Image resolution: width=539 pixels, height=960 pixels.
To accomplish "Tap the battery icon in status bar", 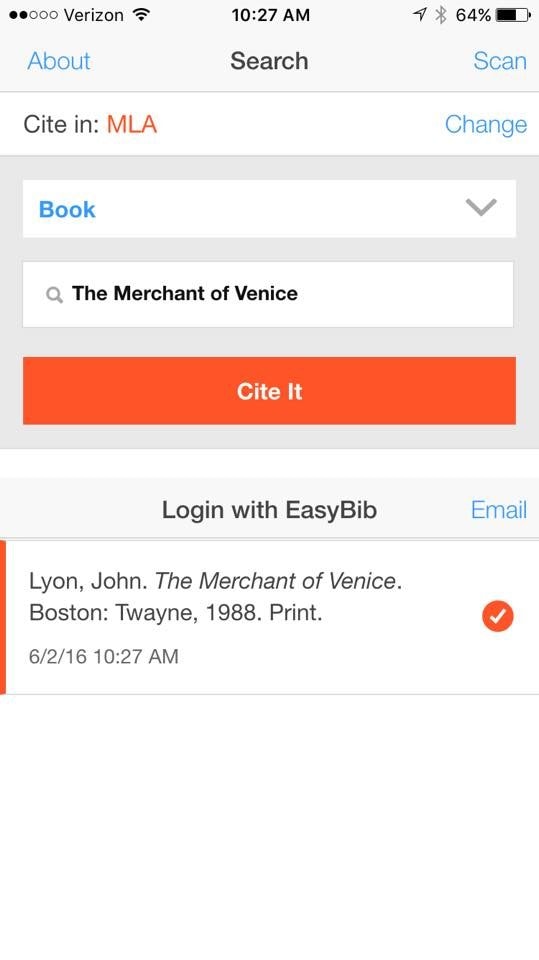I will coord(513,15).
